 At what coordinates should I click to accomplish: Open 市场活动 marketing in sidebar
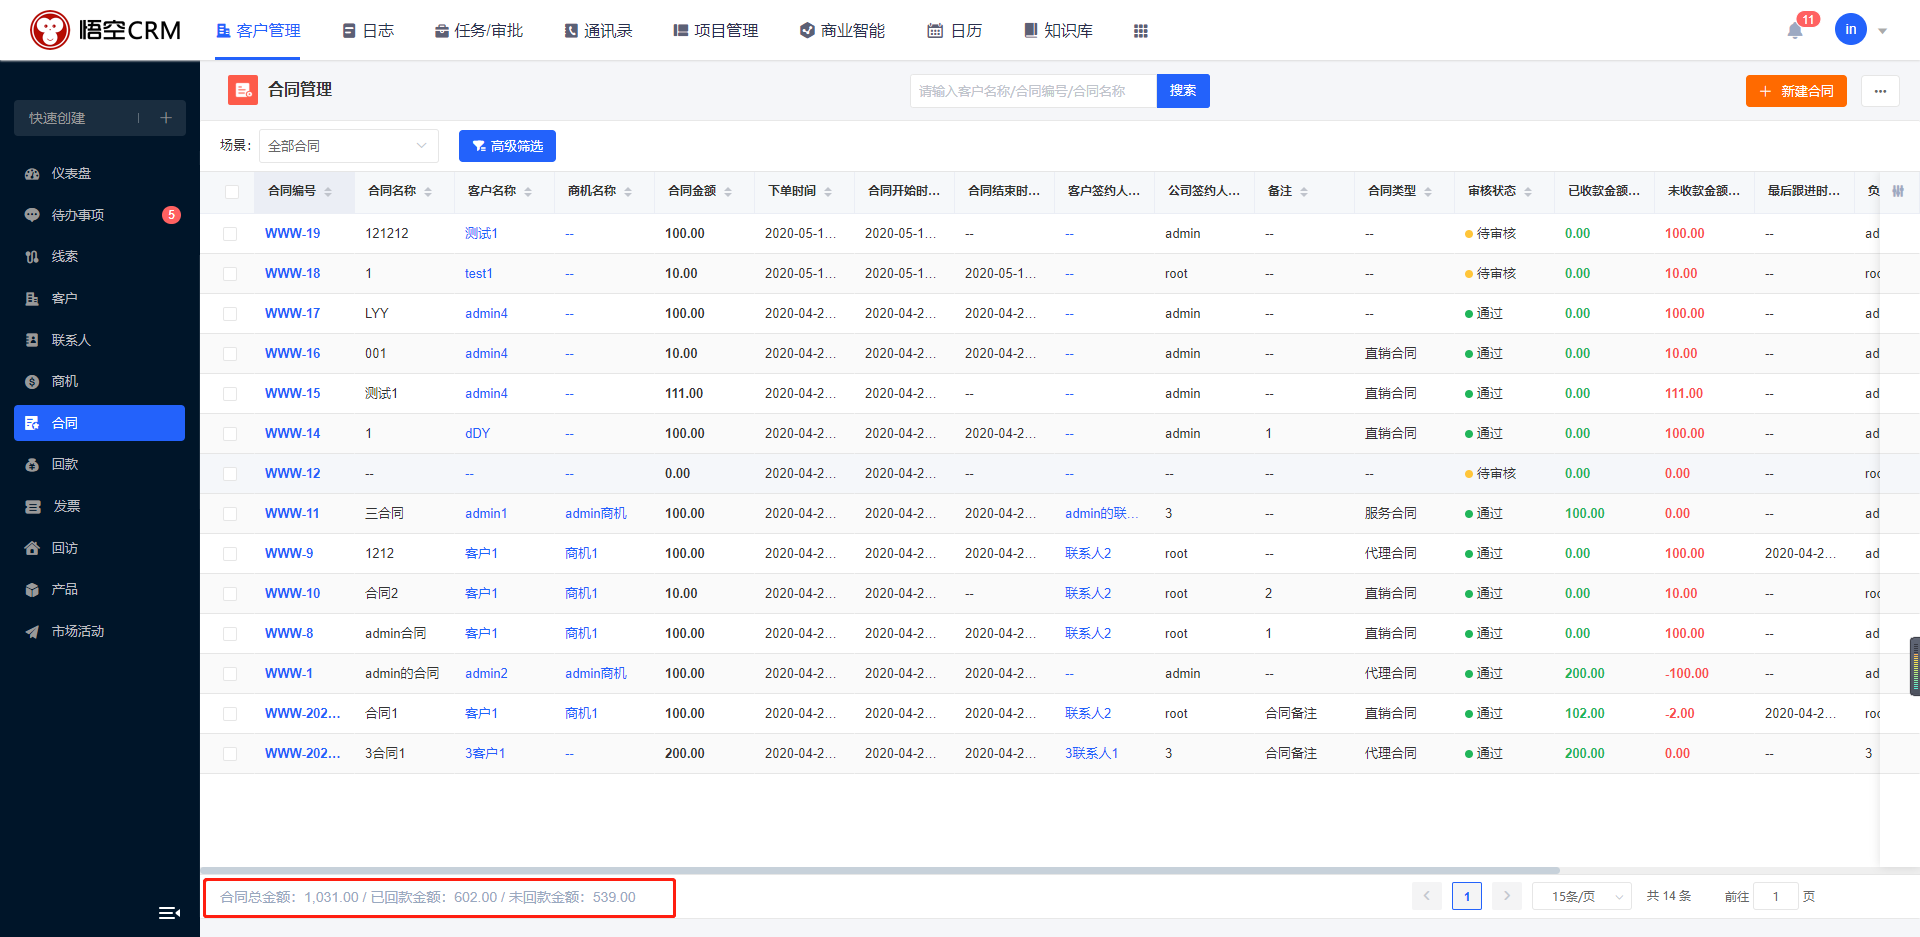100,631
